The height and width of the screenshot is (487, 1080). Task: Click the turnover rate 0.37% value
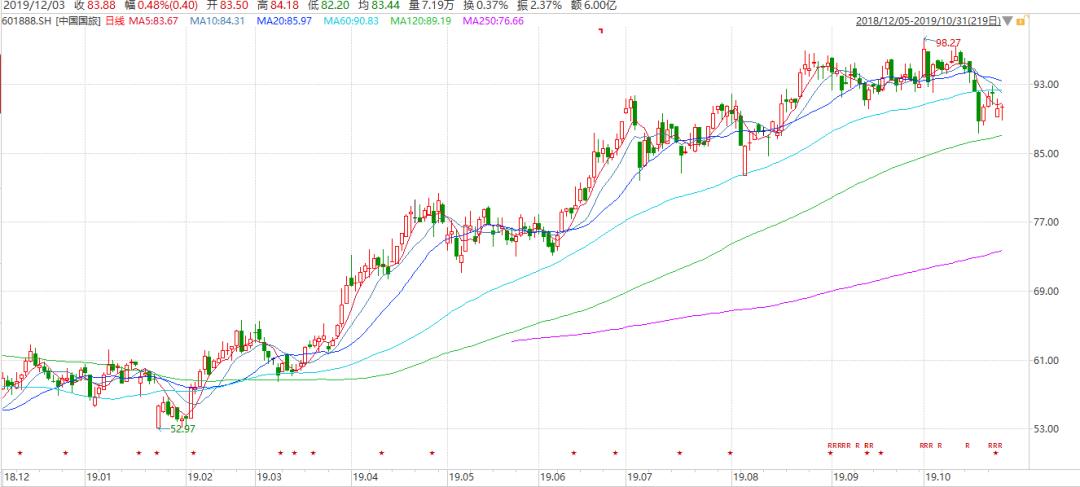coord(491,6)
